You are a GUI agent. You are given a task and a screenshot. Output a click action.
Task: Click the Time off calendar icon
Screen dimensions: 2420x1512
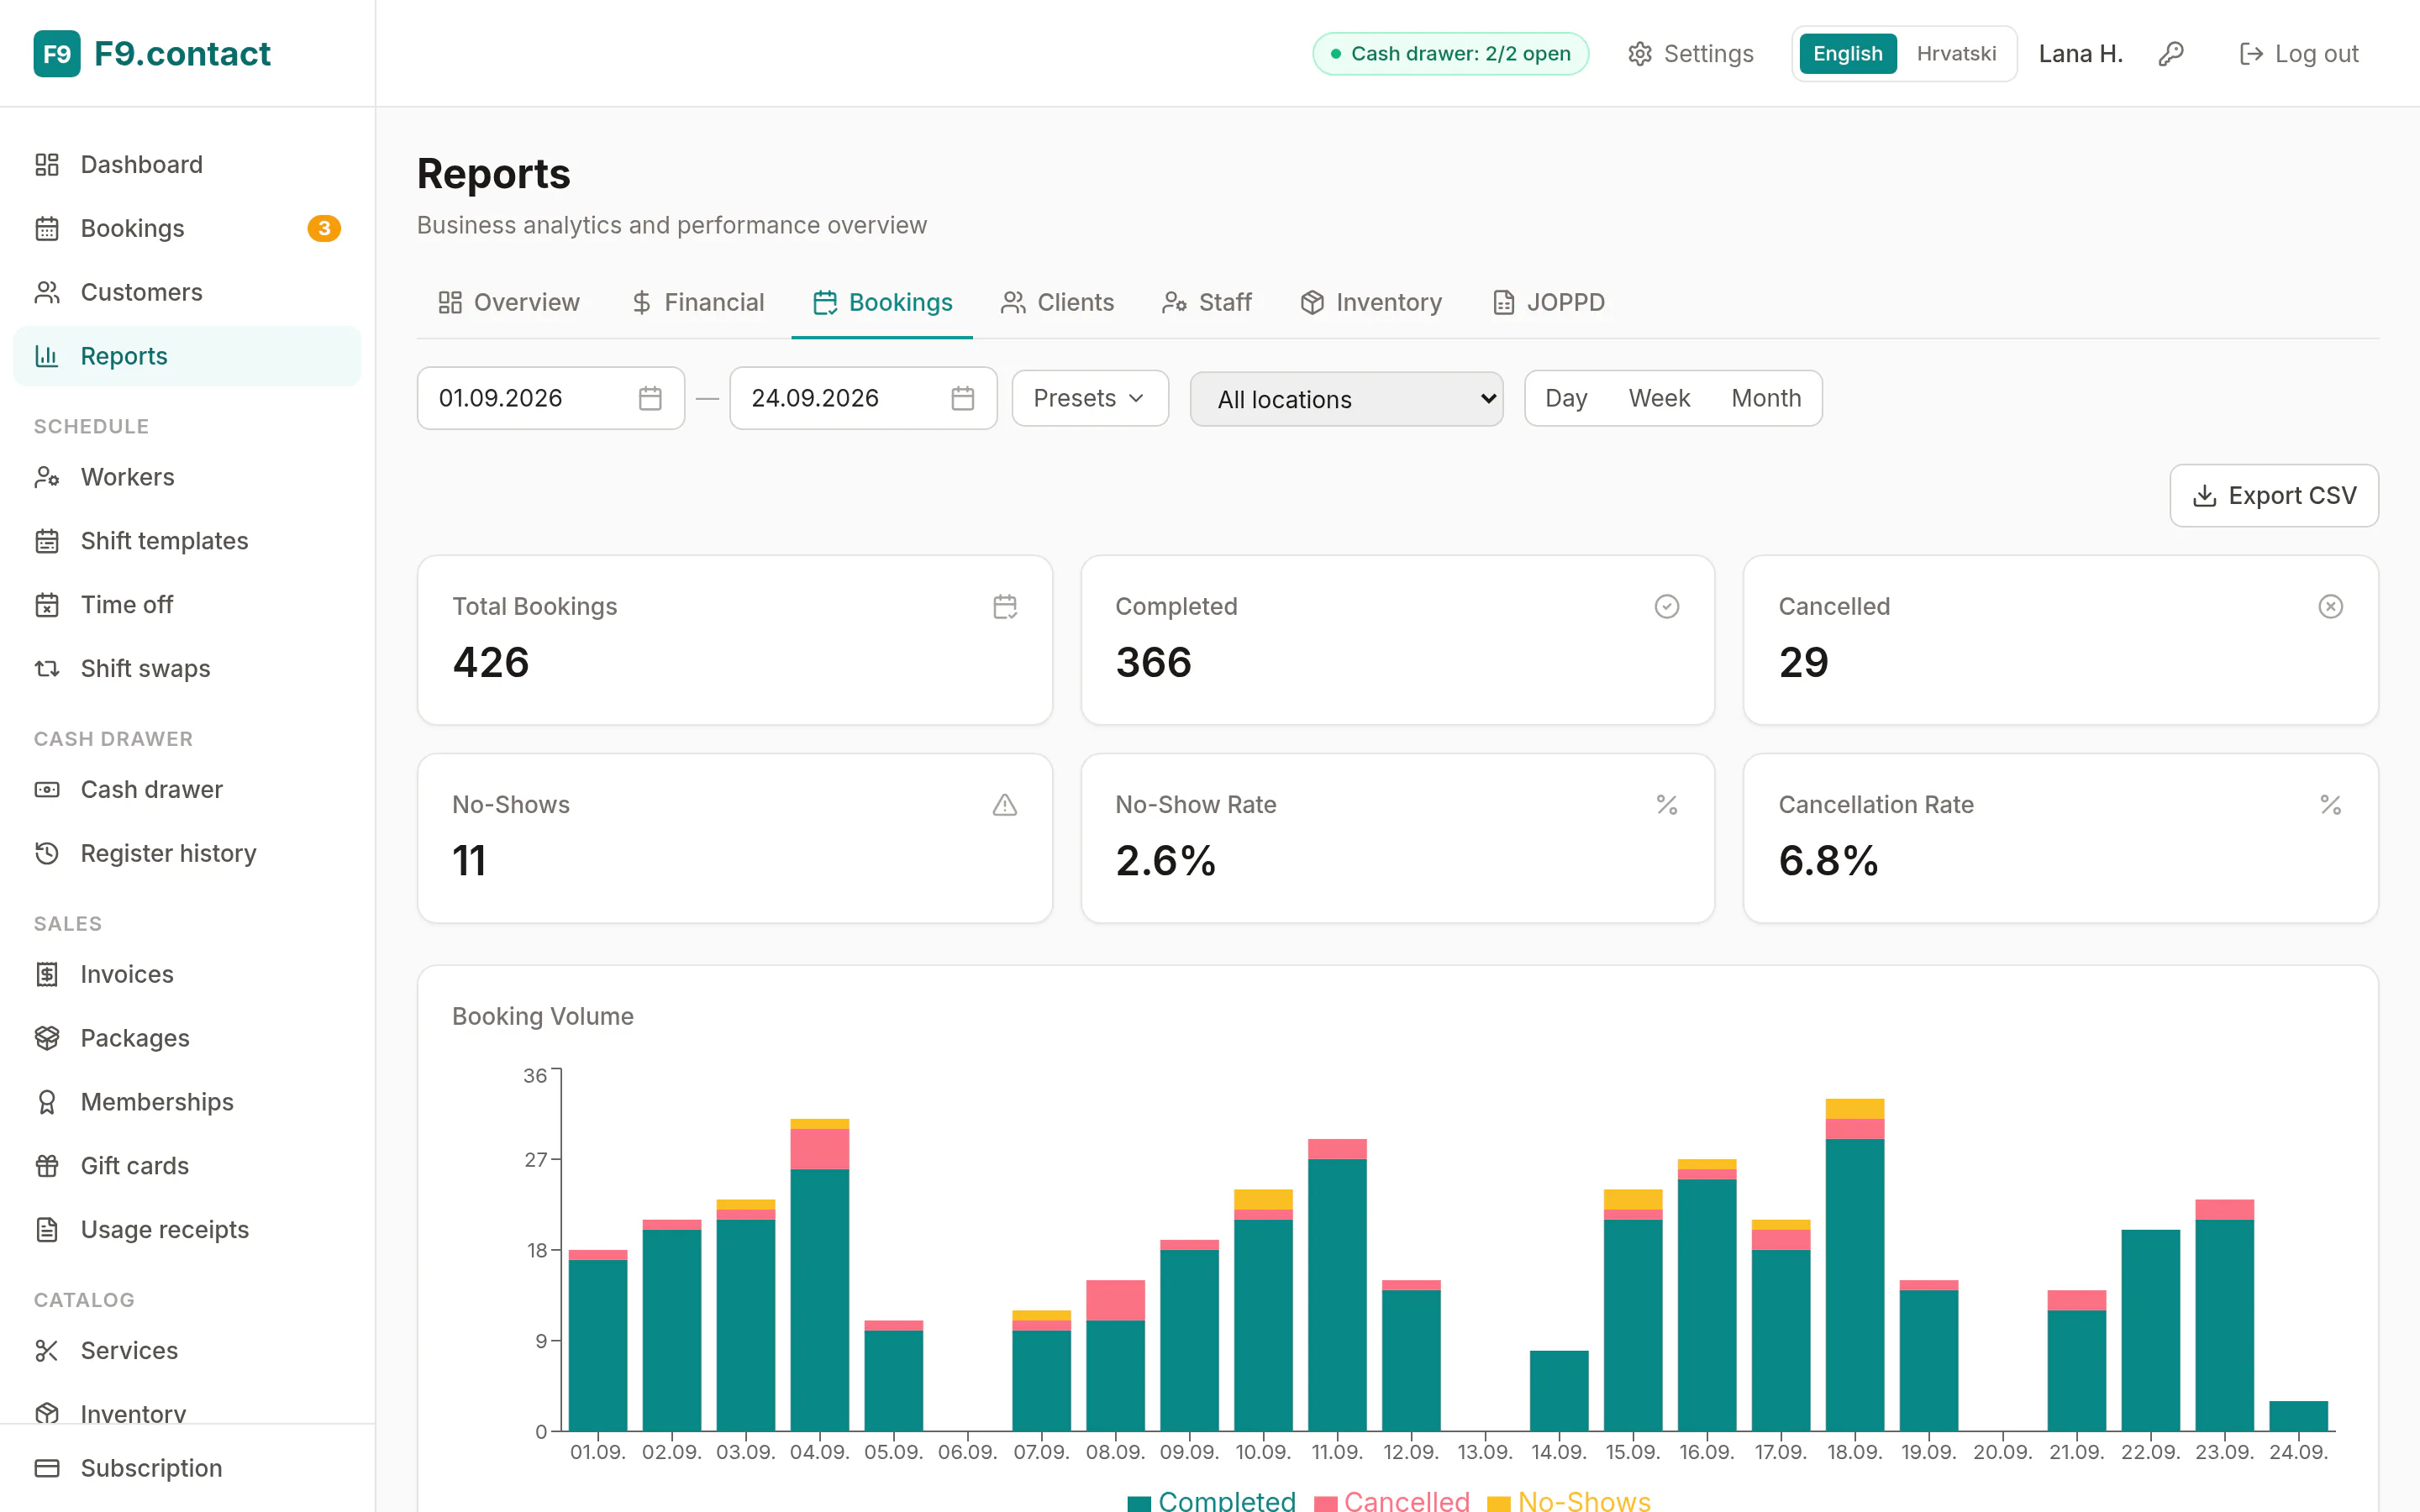(x=47, y=605)
